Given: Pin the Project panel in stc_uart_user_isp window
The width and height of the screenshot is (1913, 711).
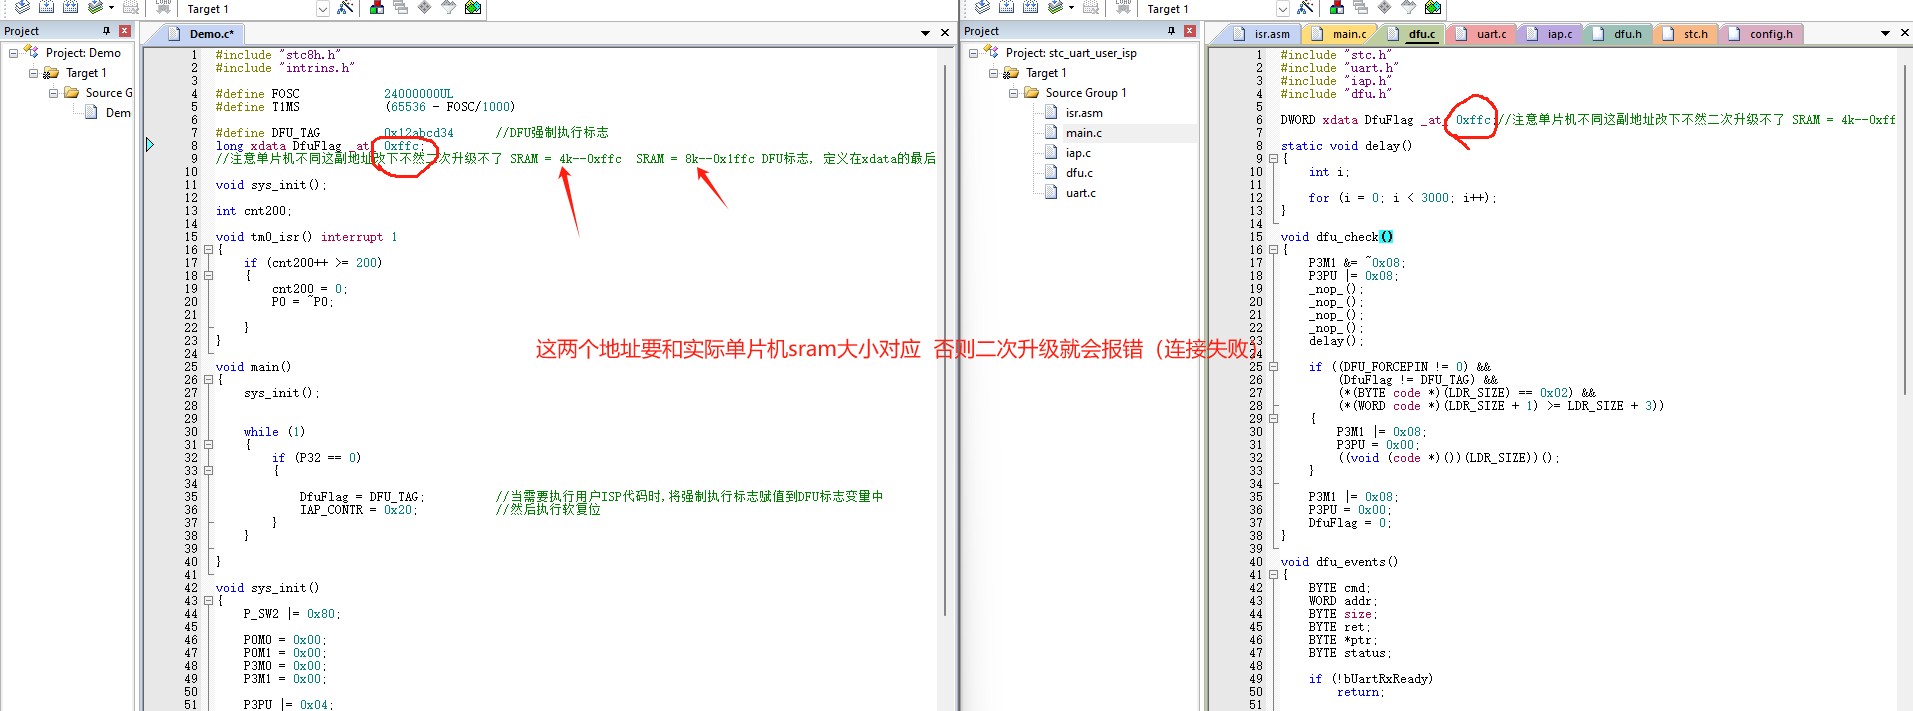Looking at the screenshot, I should 1171,31.
